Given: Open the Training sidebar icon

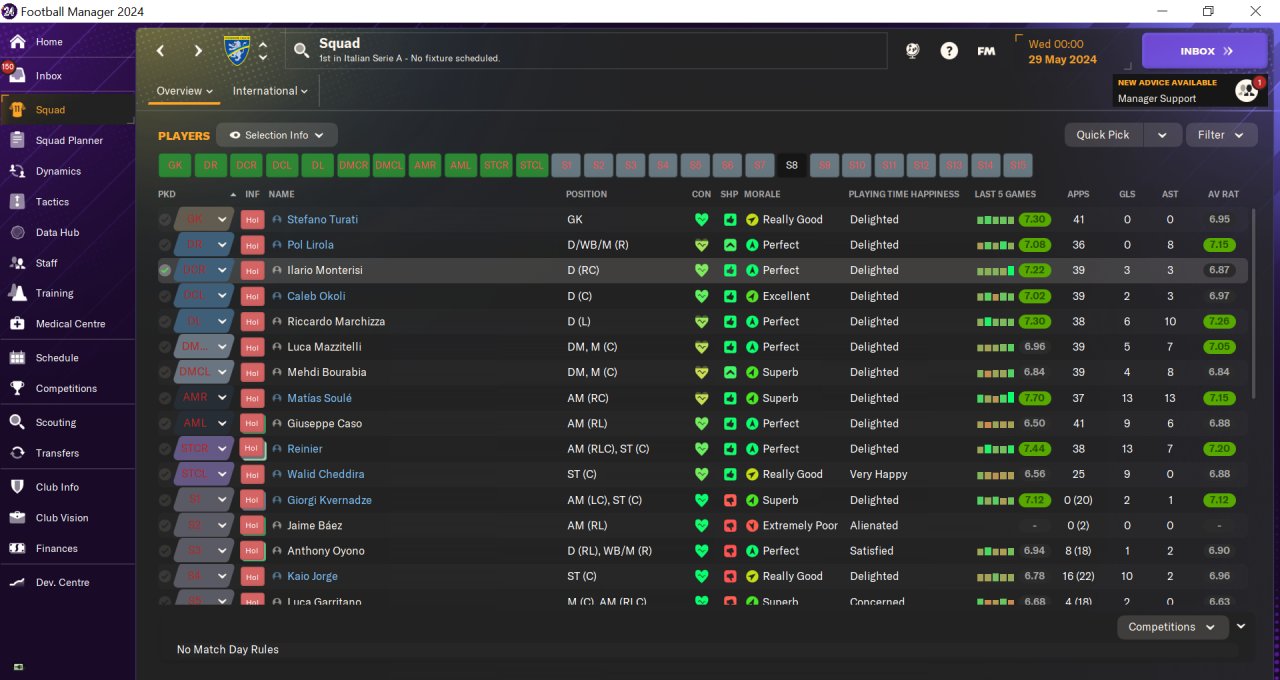Looking at the screenshot, I should 17,294.
